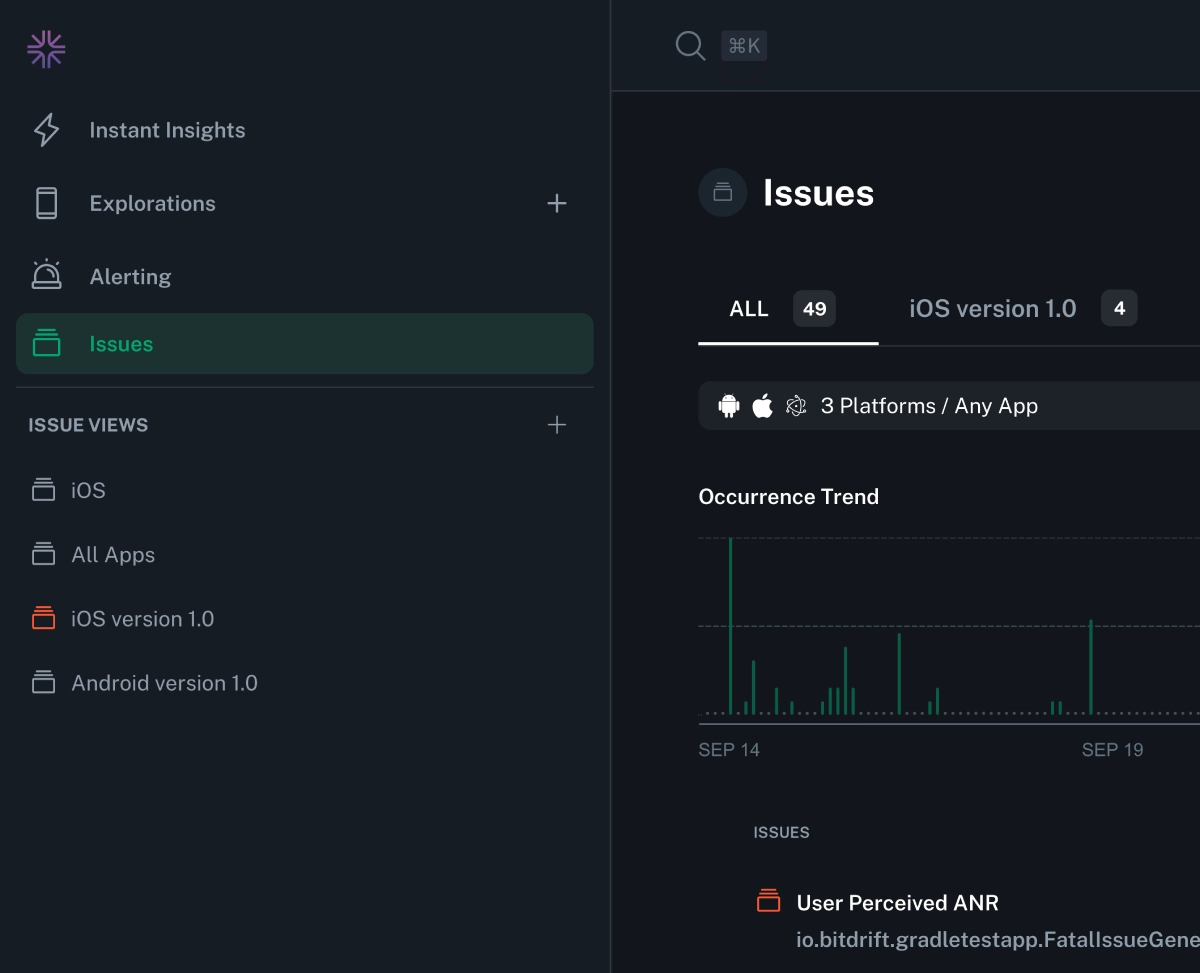Image resolution: width=1200 pixels, height=973 pixels.
Task: Click the search magnifier icon
Action: [690, 45]
